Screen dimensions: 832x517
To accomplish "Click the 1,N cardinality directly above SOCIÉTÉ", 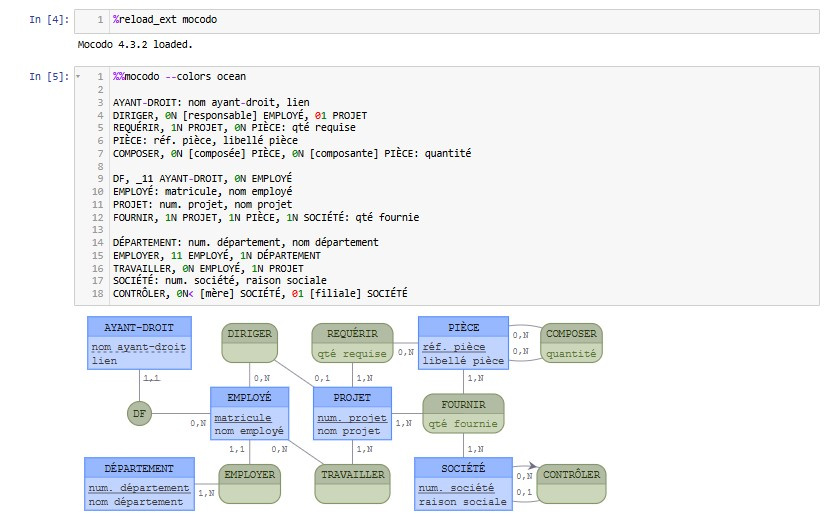I will (x=475, y=450).
